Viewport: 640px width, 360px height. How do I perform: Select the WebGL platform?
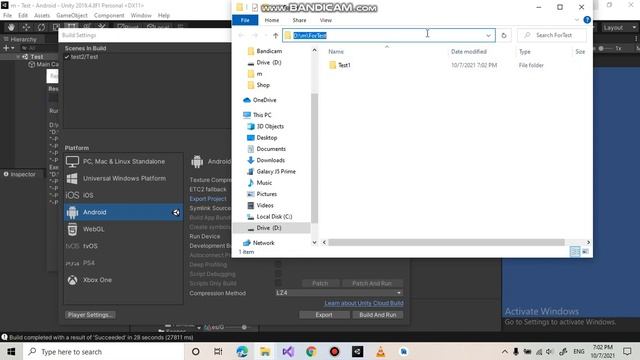tap(123, 229)
